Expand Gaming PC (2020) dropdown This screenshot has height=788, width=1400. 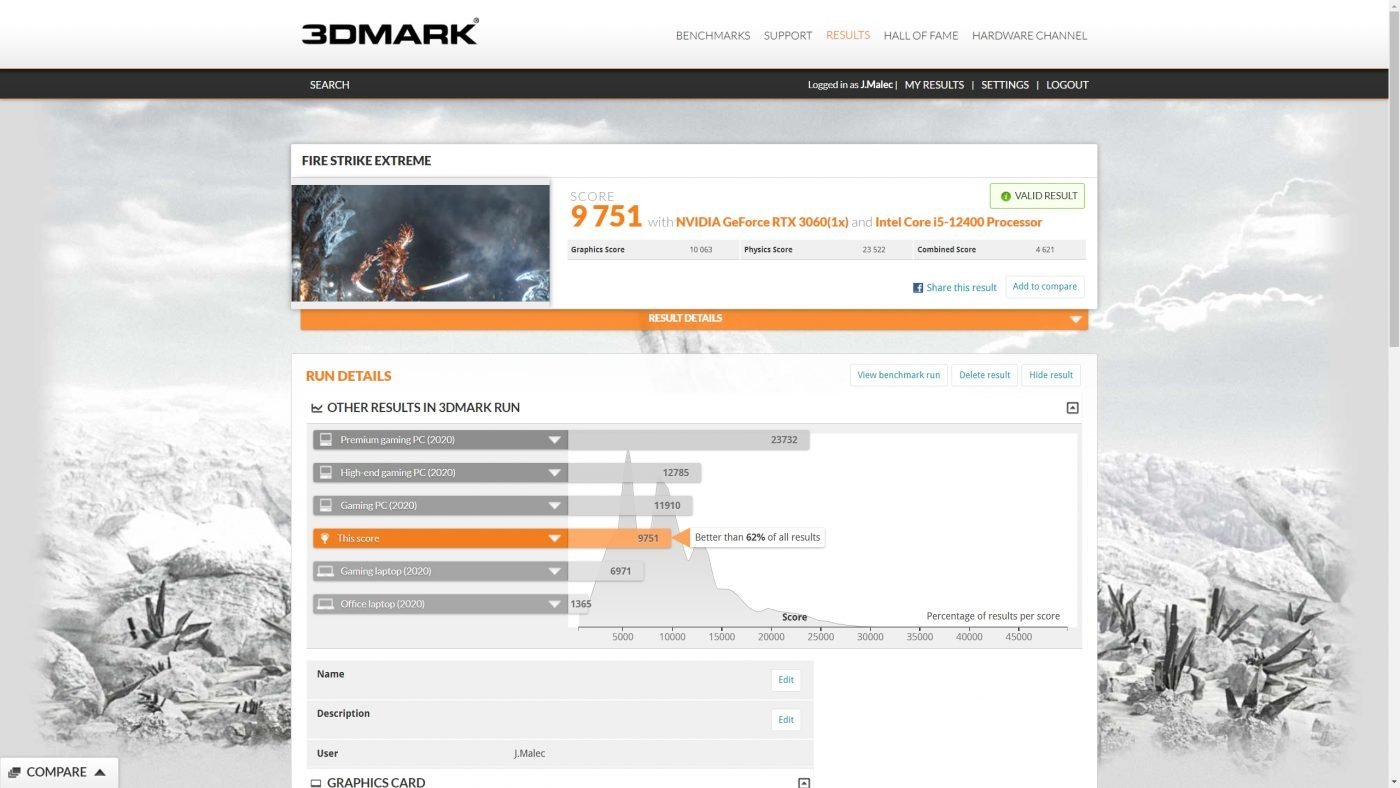pyautogui.click(x=554, y=506)
